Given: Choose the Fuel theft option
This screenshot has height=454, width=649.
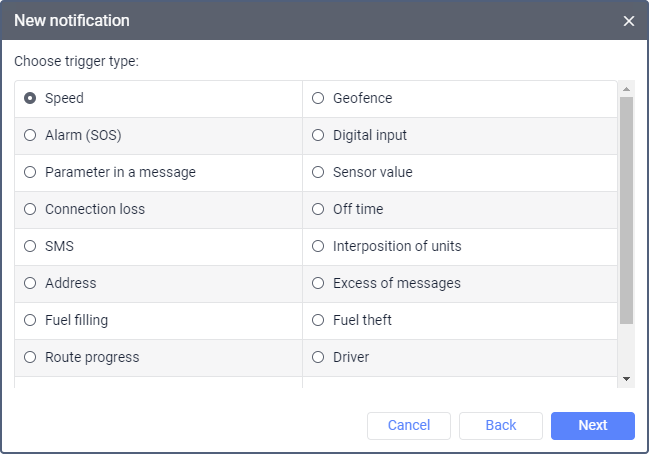Looking at the screenshot, I should pyautogui.click(x=319, y=320).
